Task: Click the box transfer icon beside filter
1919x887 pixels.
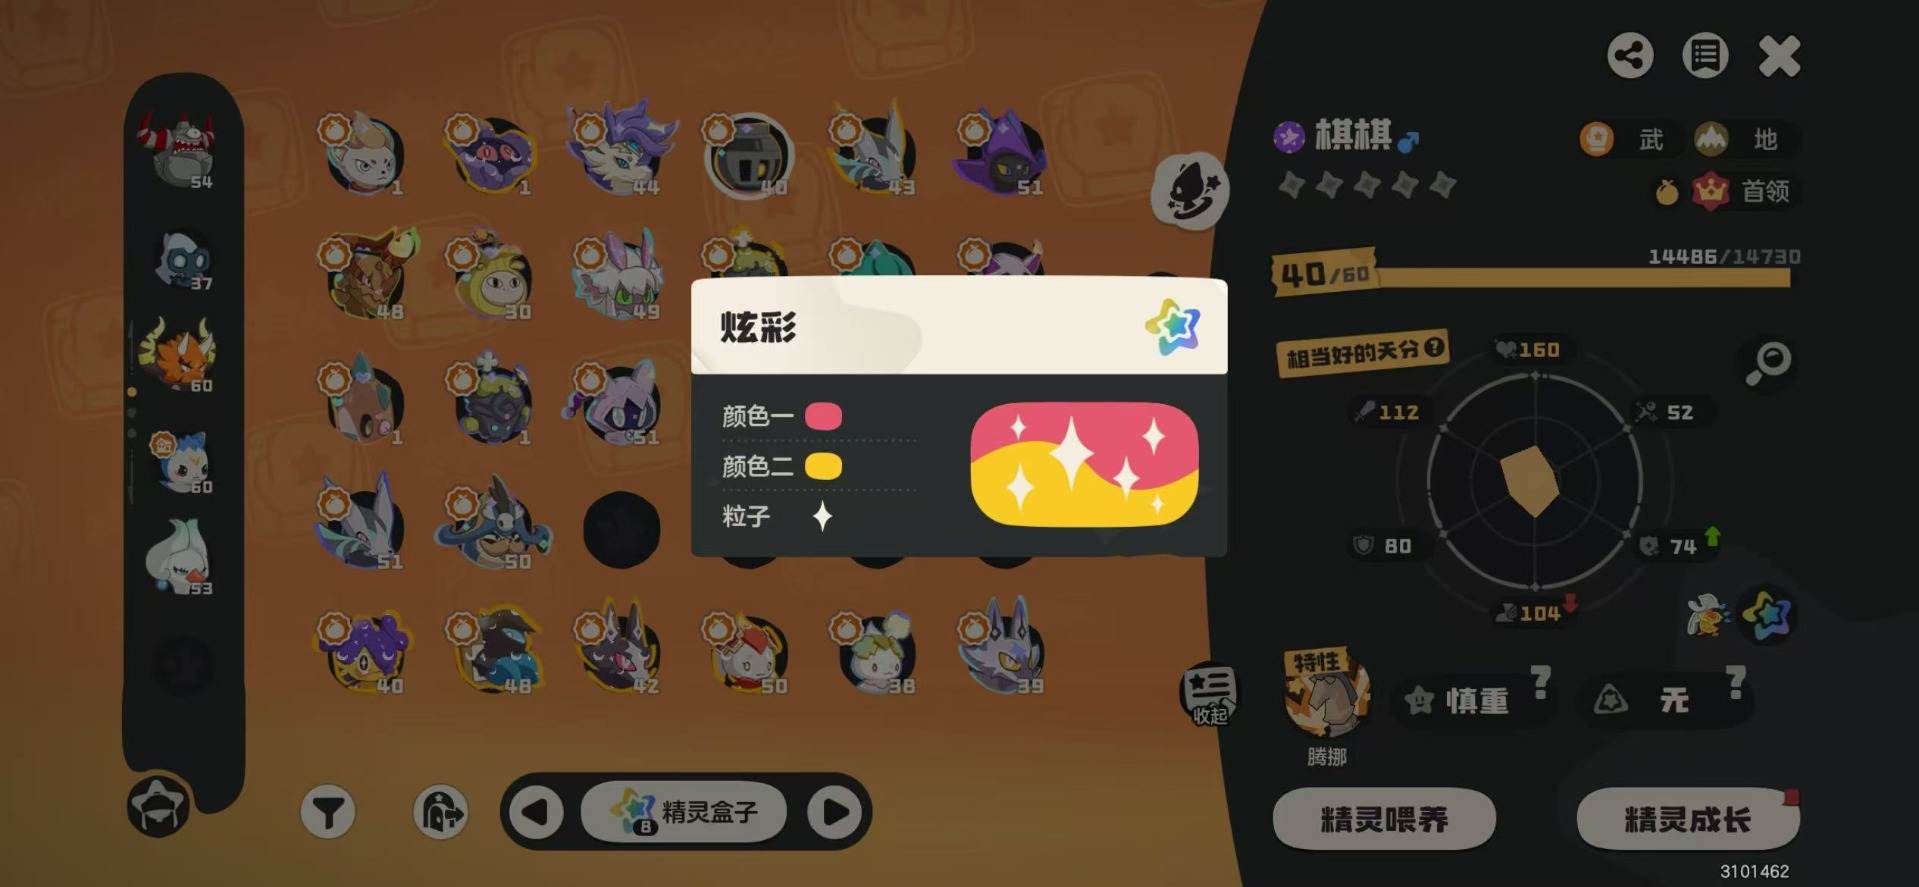Action: 440,812
